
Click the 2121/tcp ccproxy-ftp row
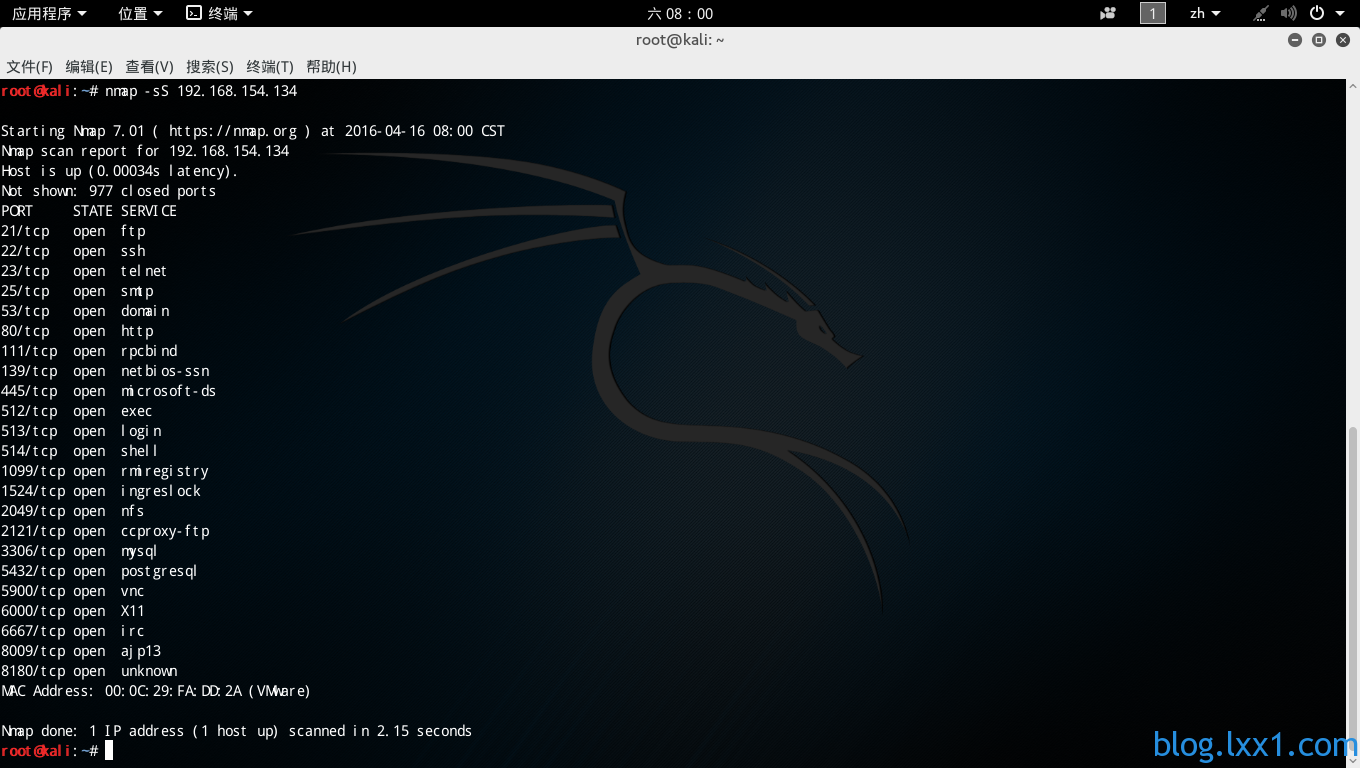tap(105, 531)
